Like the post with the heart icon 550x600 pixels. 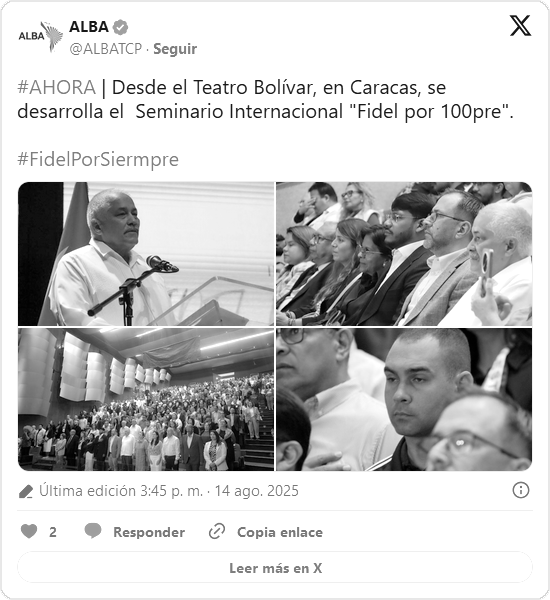(29, 532)
